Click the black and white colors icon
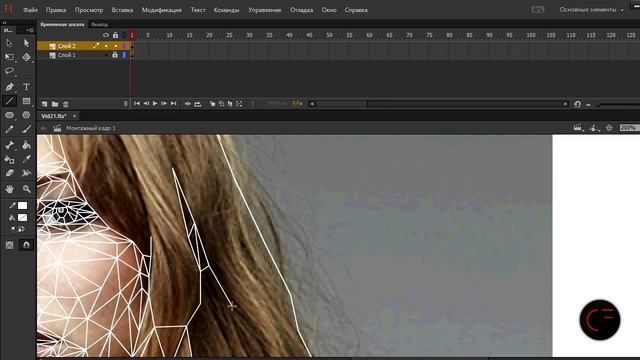 click(13, 229)
